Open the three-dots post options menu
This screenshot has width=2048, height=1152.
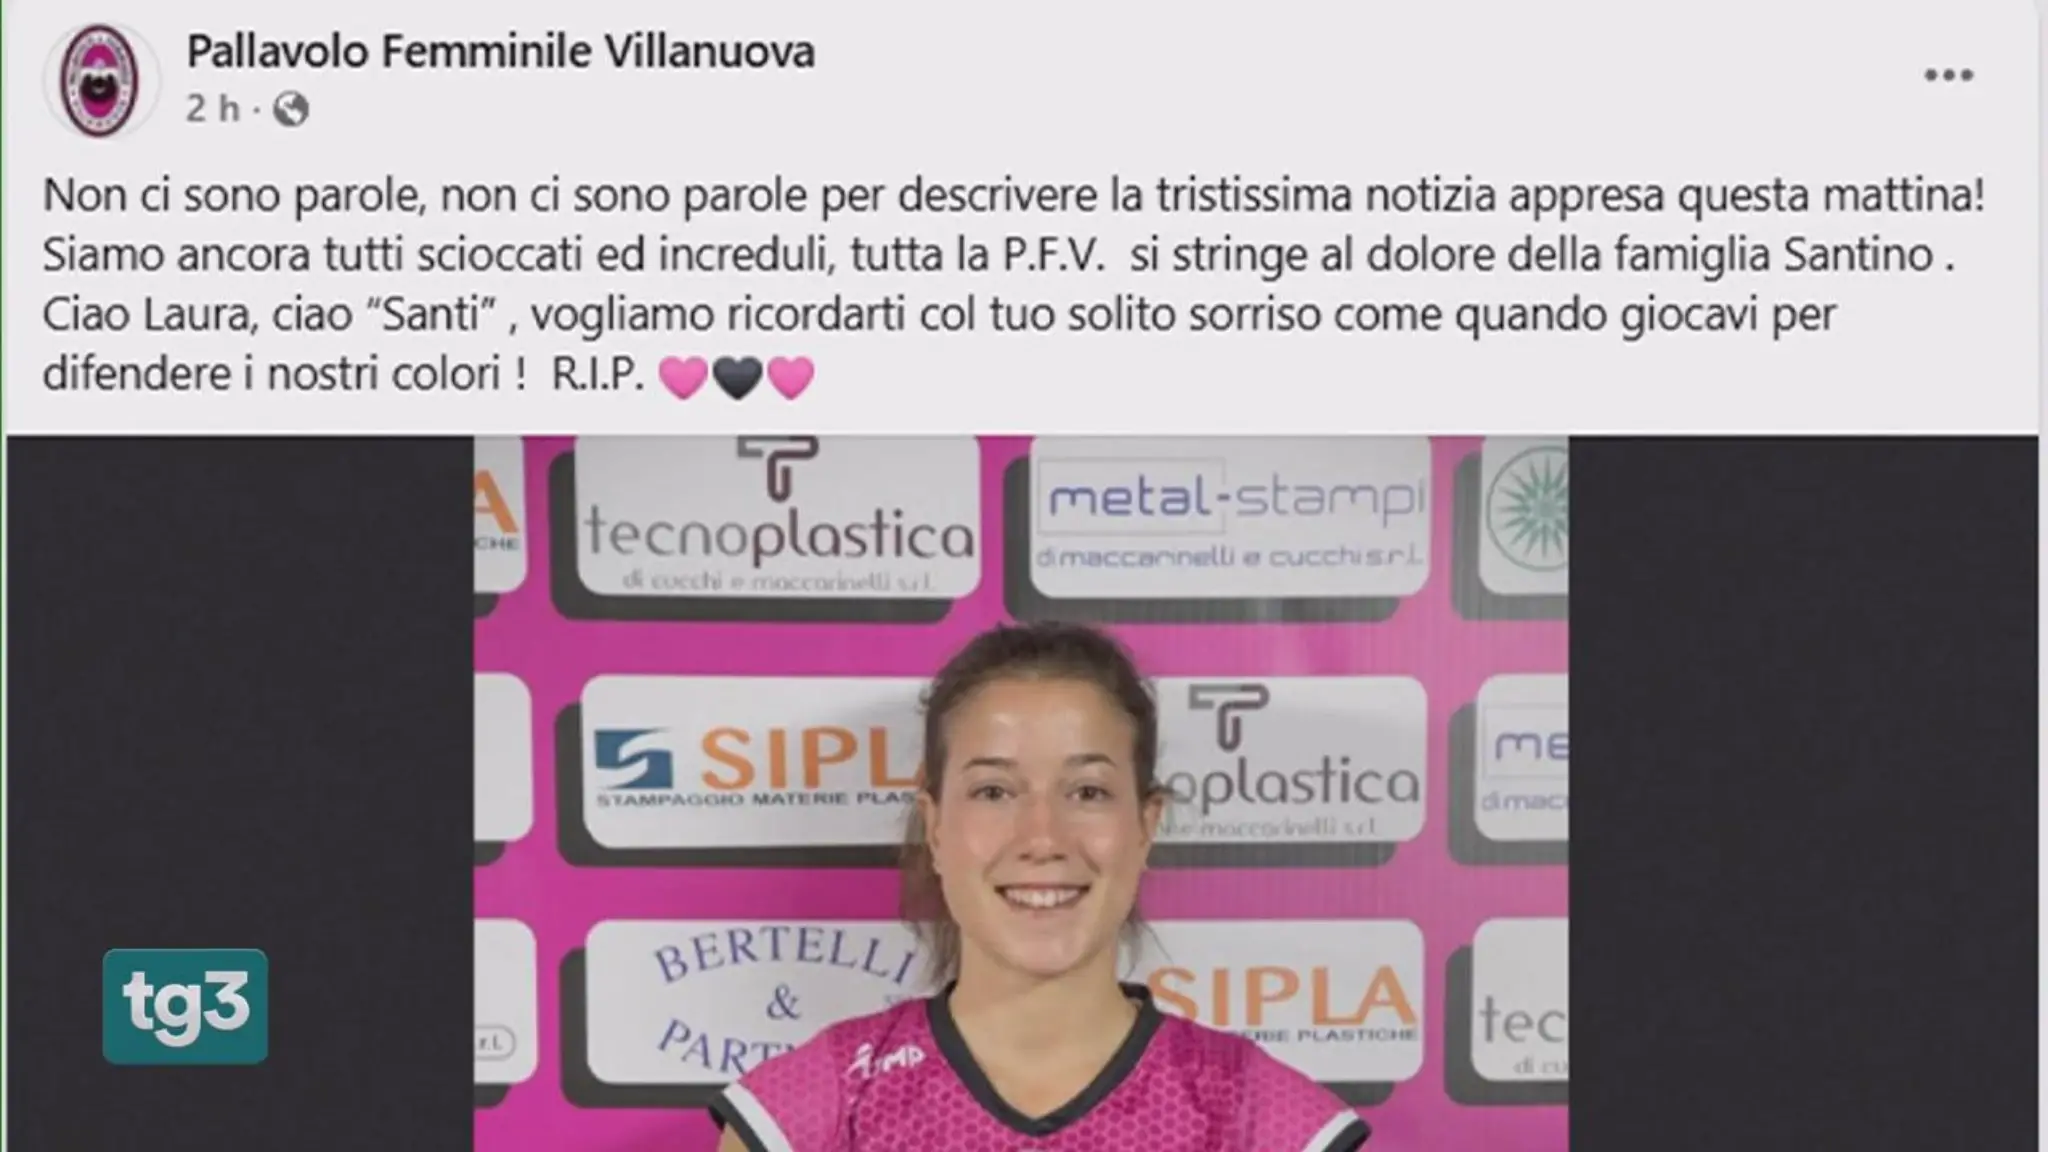click(x=1949, y=76)
